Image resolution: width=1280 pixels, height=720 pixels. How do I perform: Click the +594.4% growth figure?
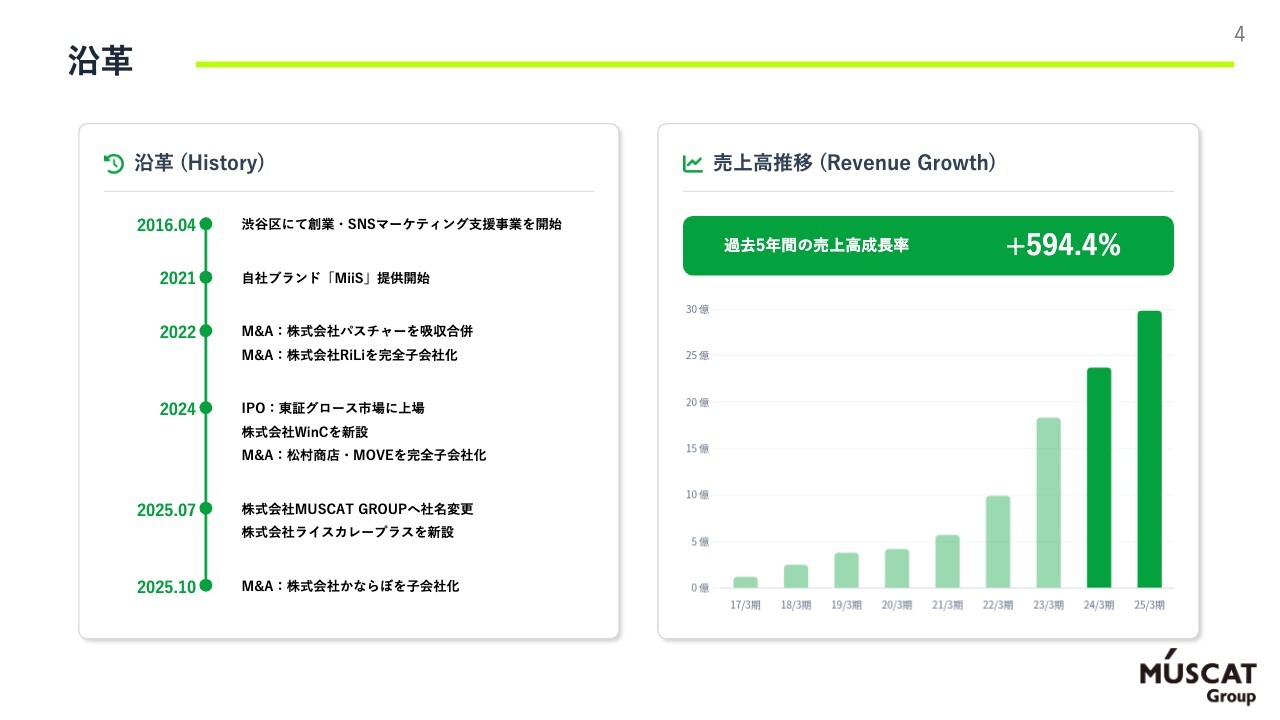(1064, 243)
